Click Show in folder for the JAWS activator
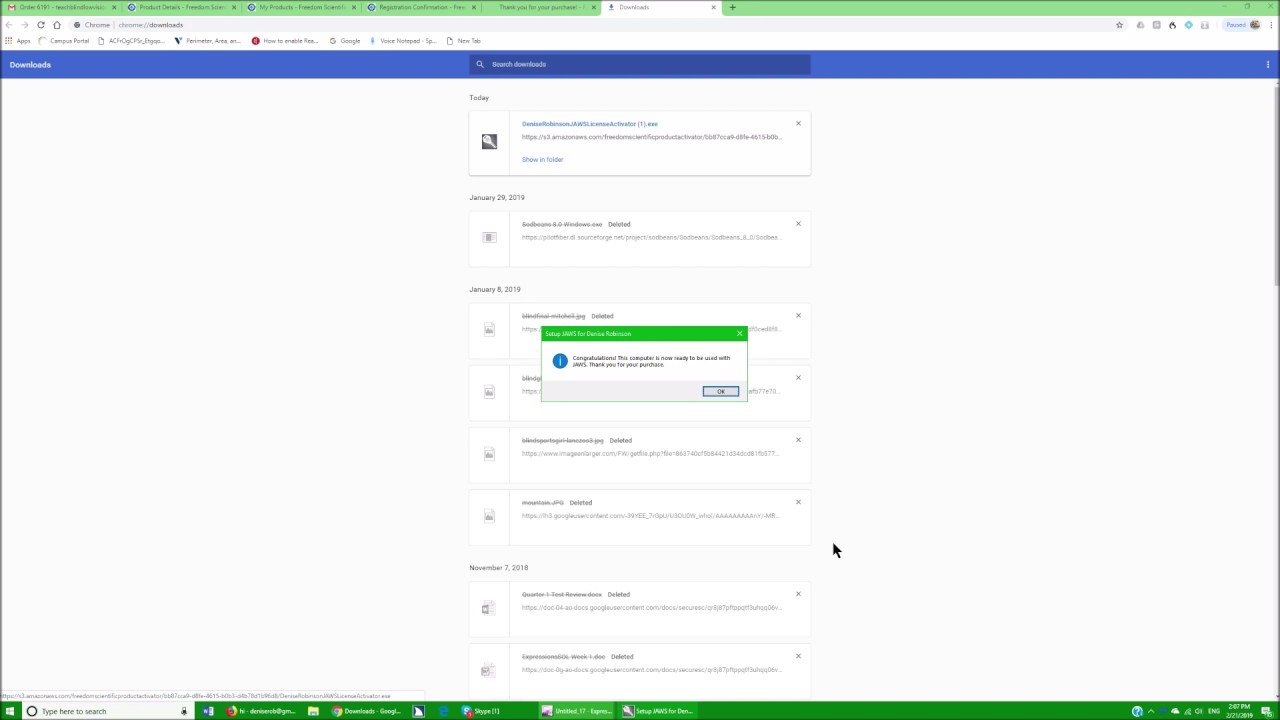Viewport: 1280px width, 720px height. 542,160
